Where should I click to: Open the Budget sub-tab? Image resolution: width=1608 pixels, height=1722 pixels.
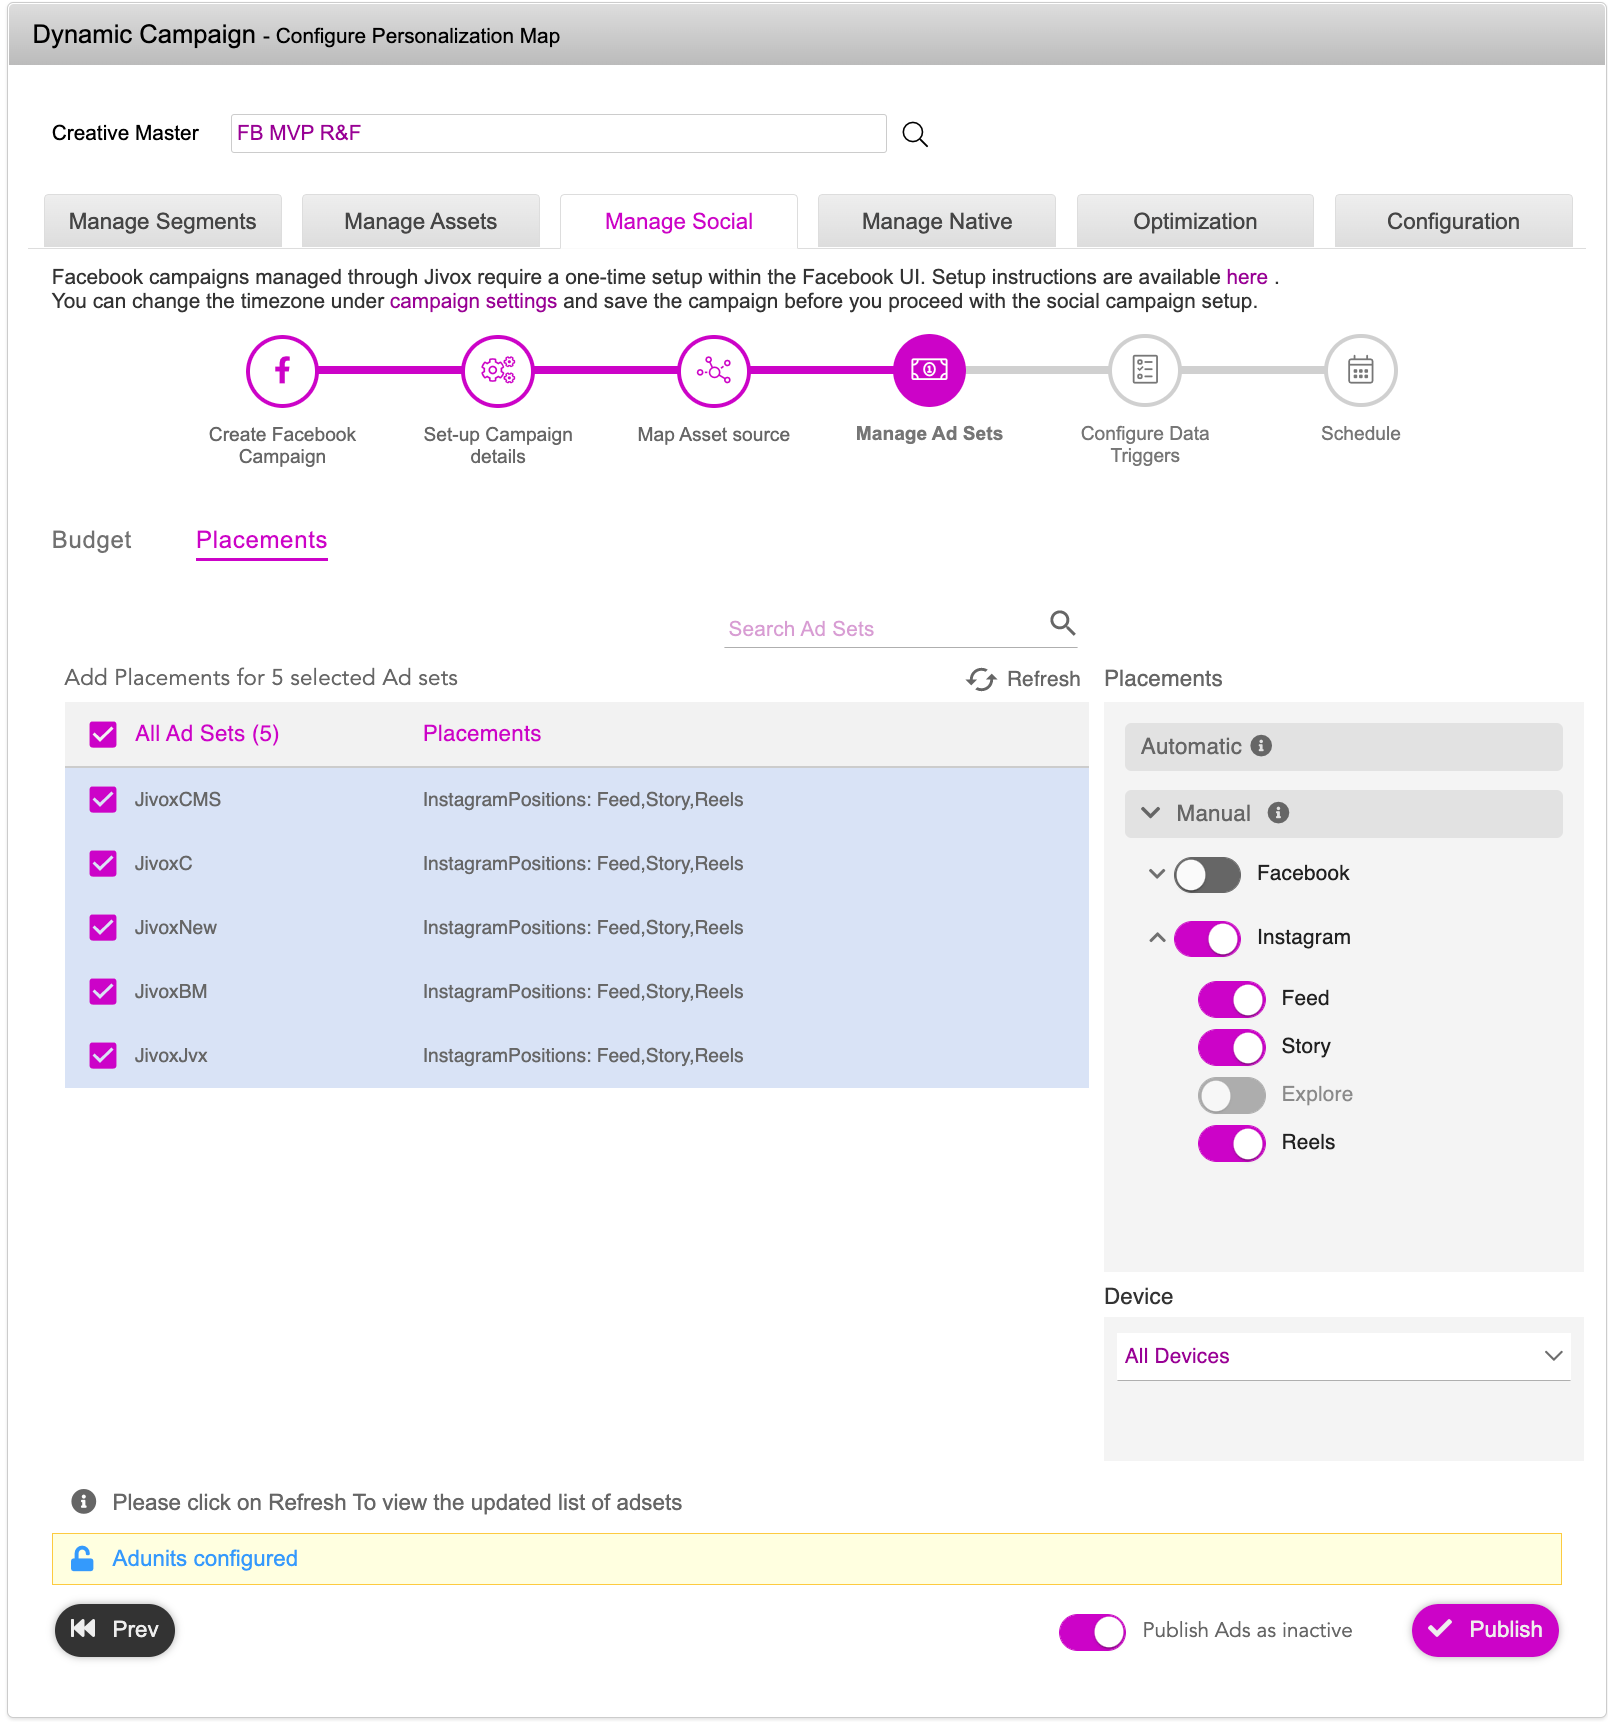[92, 540]
